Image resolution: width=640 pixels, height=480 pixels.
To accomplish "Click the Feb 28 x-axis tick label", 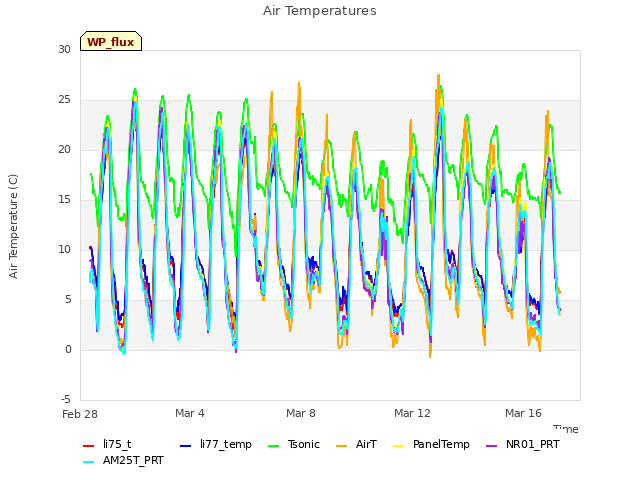I will [x=80, y=414].
